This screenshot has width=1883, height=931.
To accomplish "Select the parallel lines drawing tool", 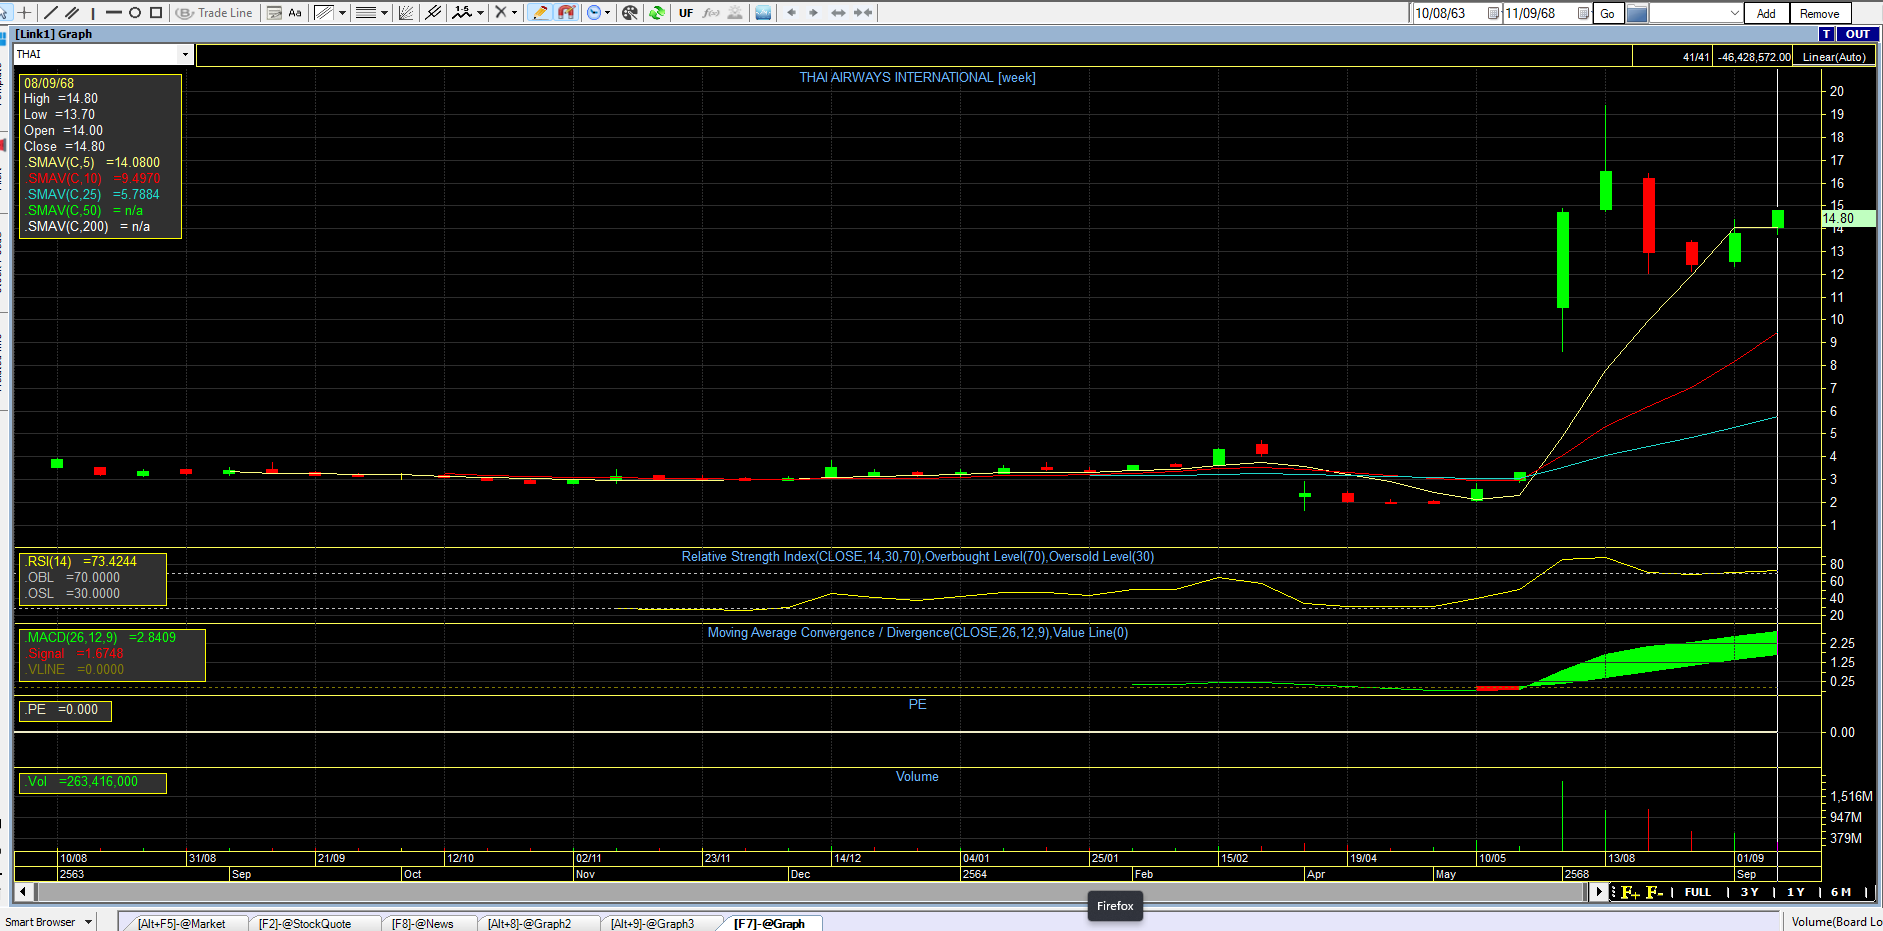I will coord(72,13).
